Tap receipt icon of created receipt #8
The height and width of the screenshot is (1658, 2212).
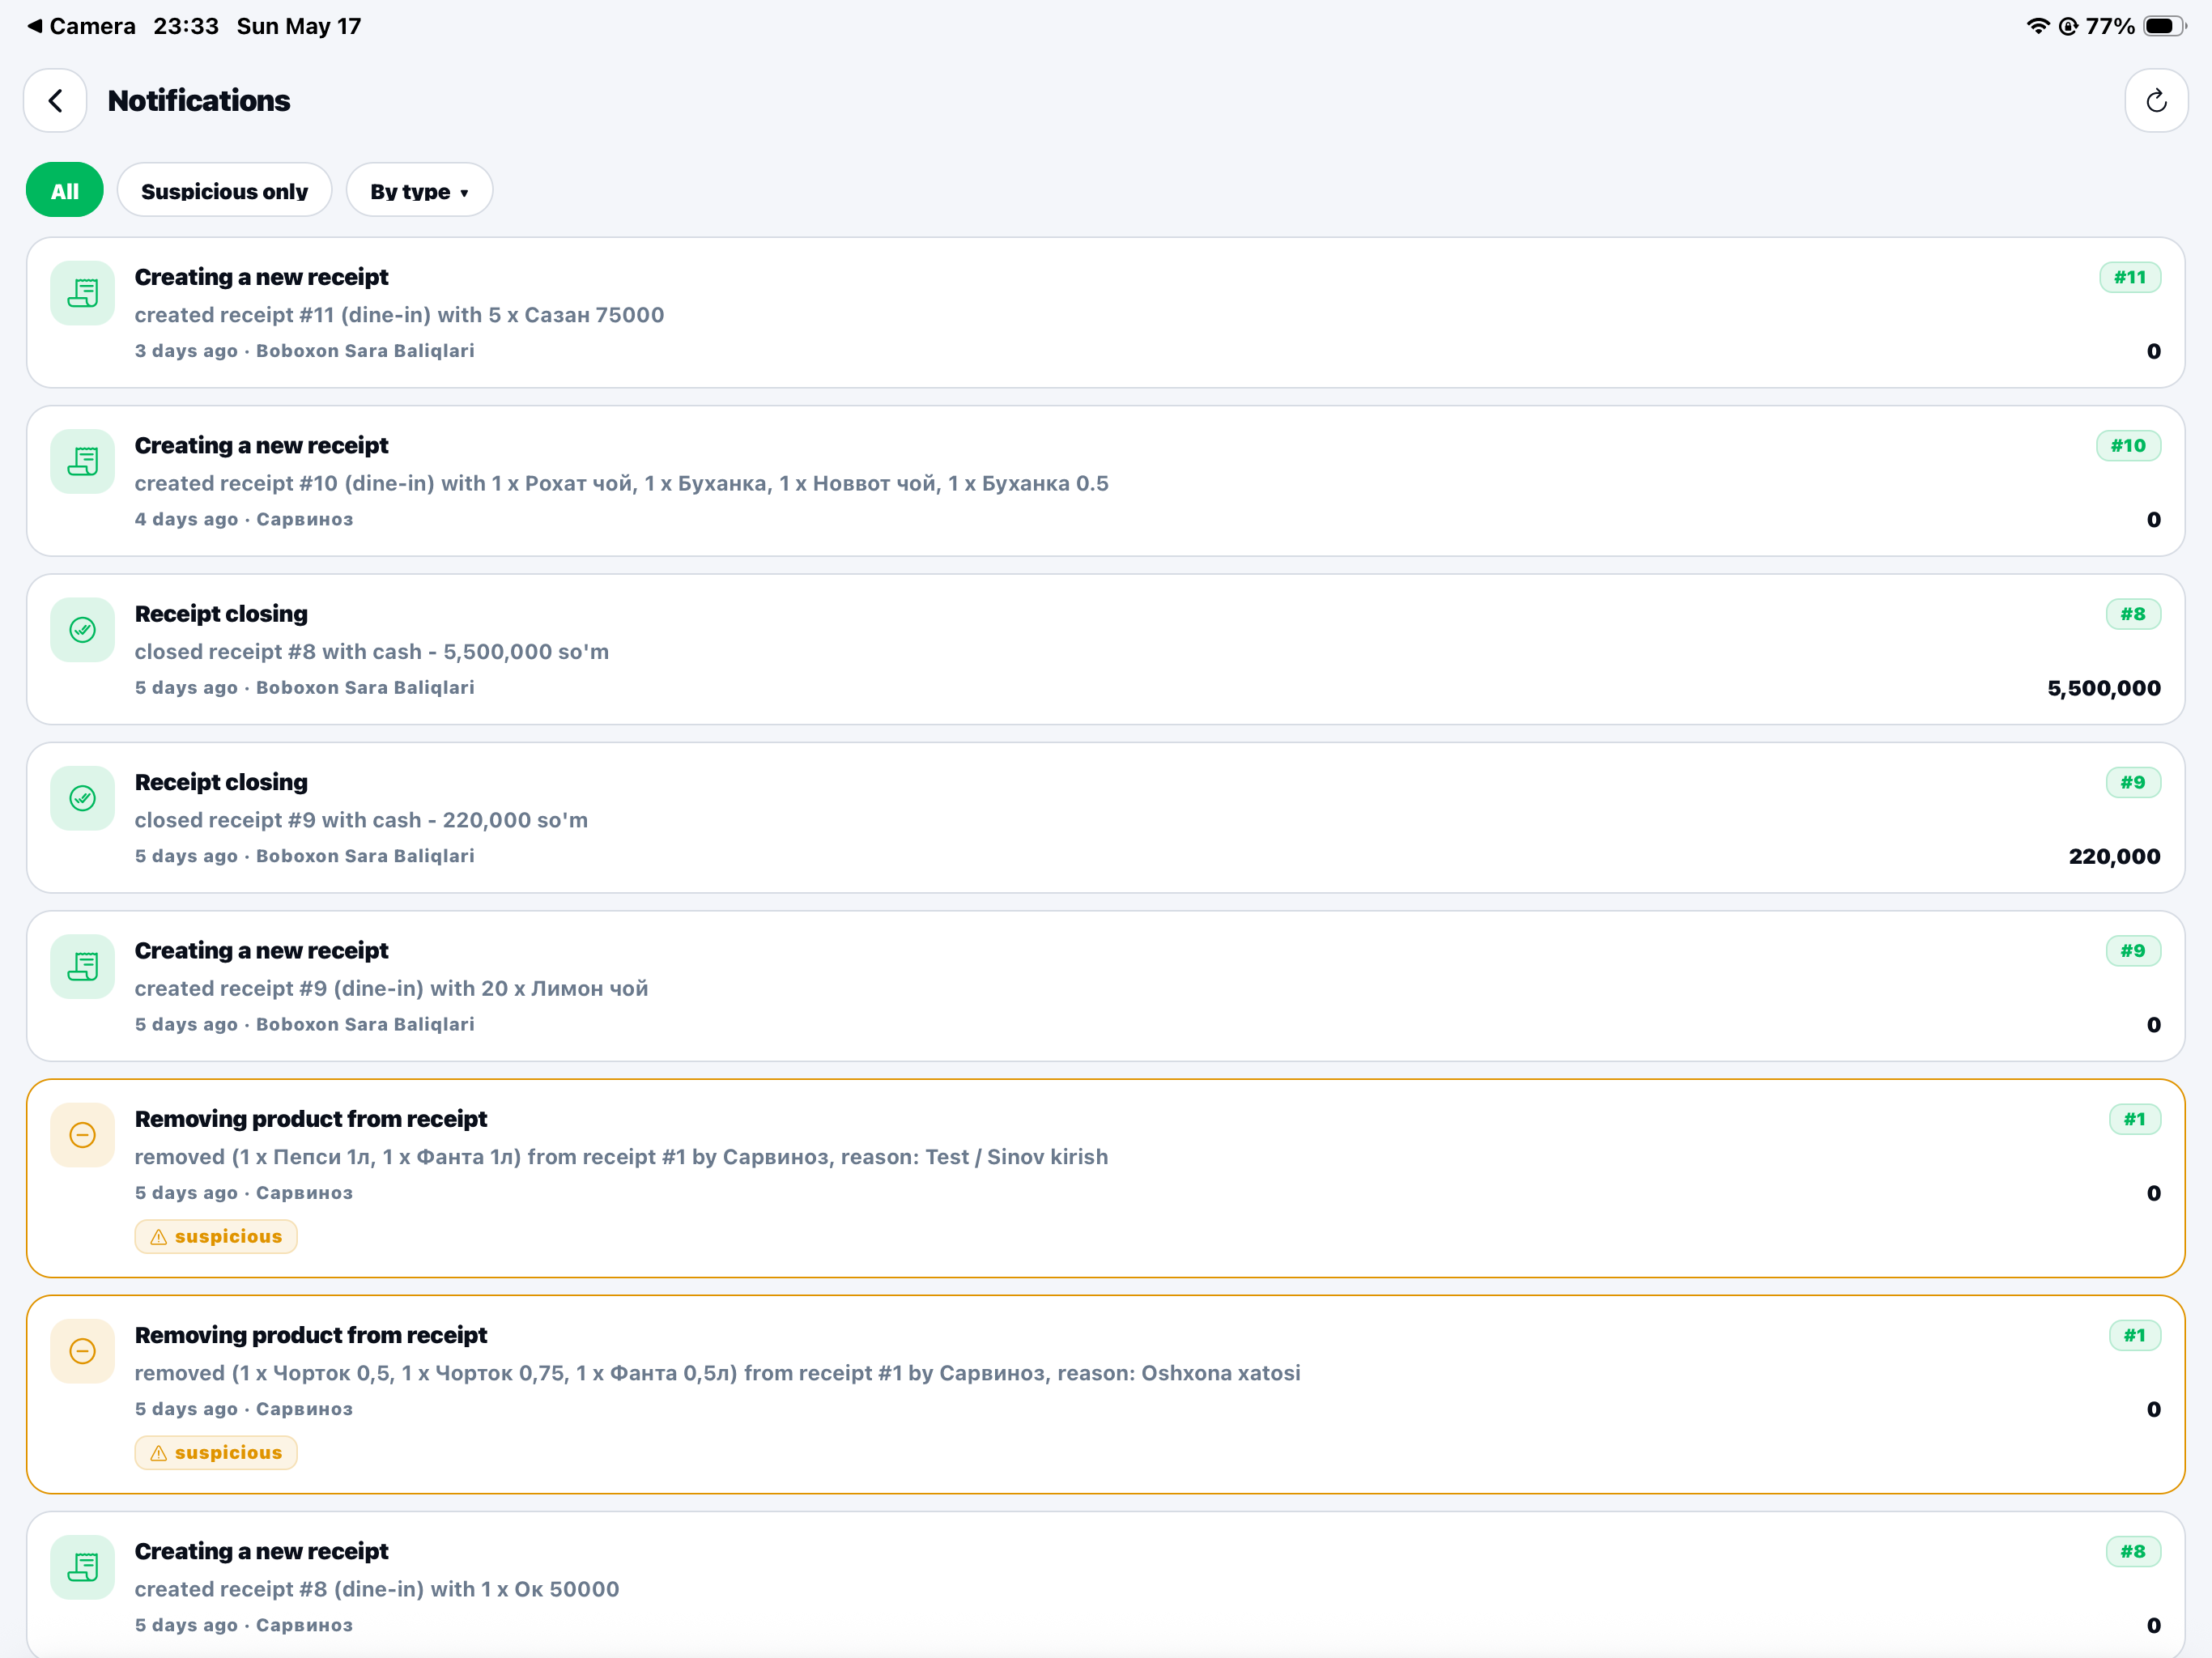[83, 1567]
